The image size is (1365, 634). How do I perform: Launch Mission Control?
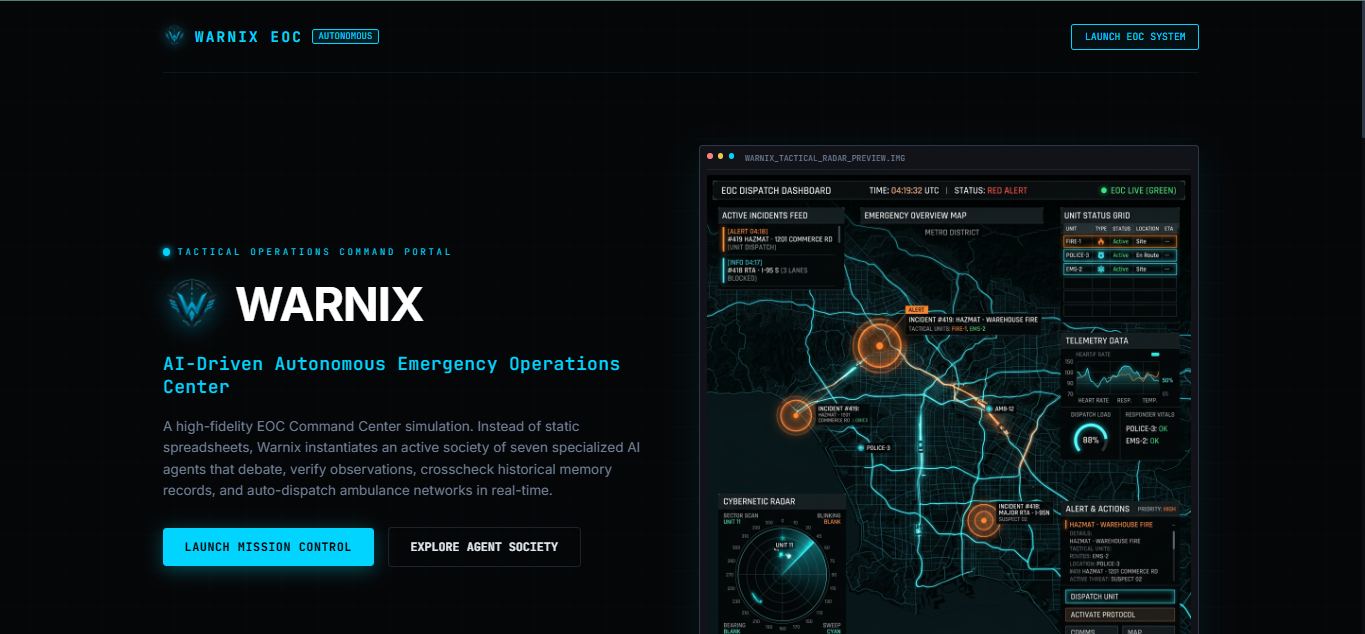pyautogui.click(x=268, y=547)
